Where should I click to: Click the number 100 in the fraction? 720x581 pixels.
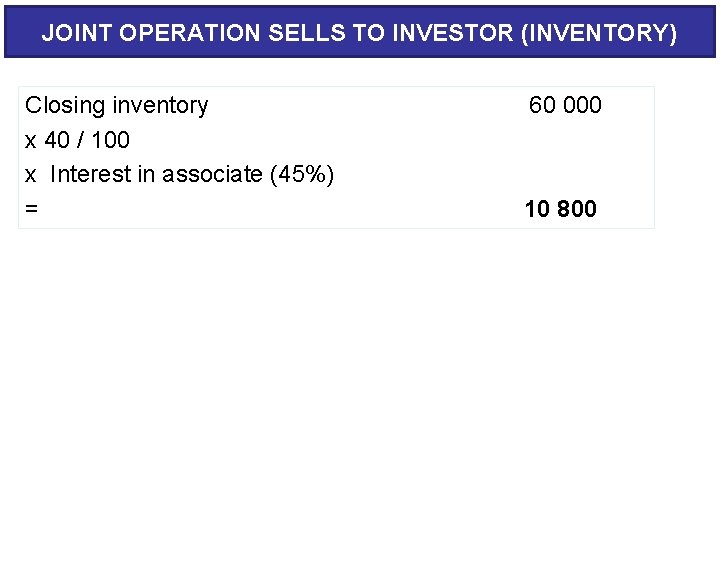(x=110, y=140)
